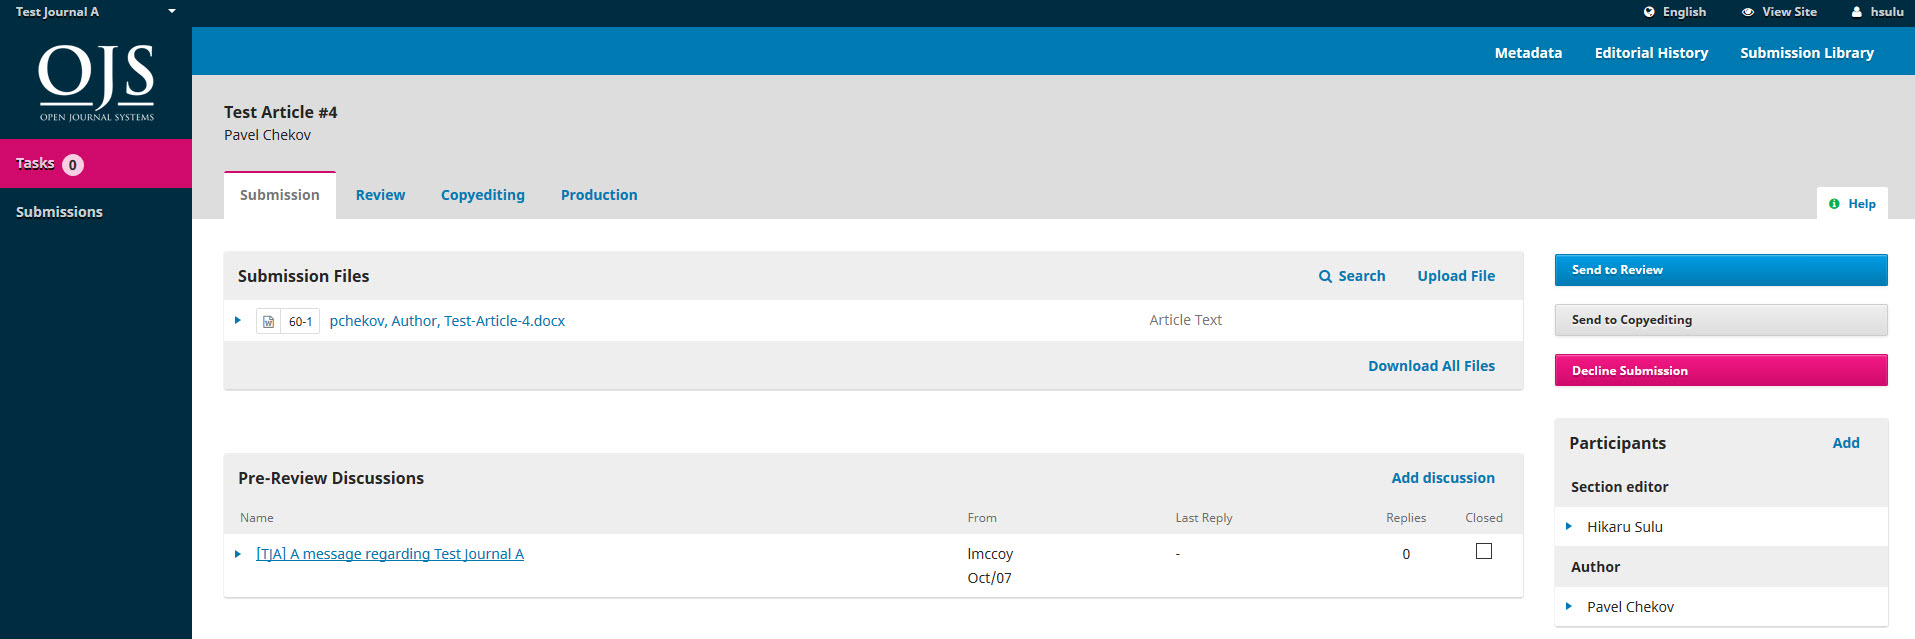Viewport: 1915px width, 639px height.
Task: Expand the Test-Article-4.docx file row
Action: [238, 321]
